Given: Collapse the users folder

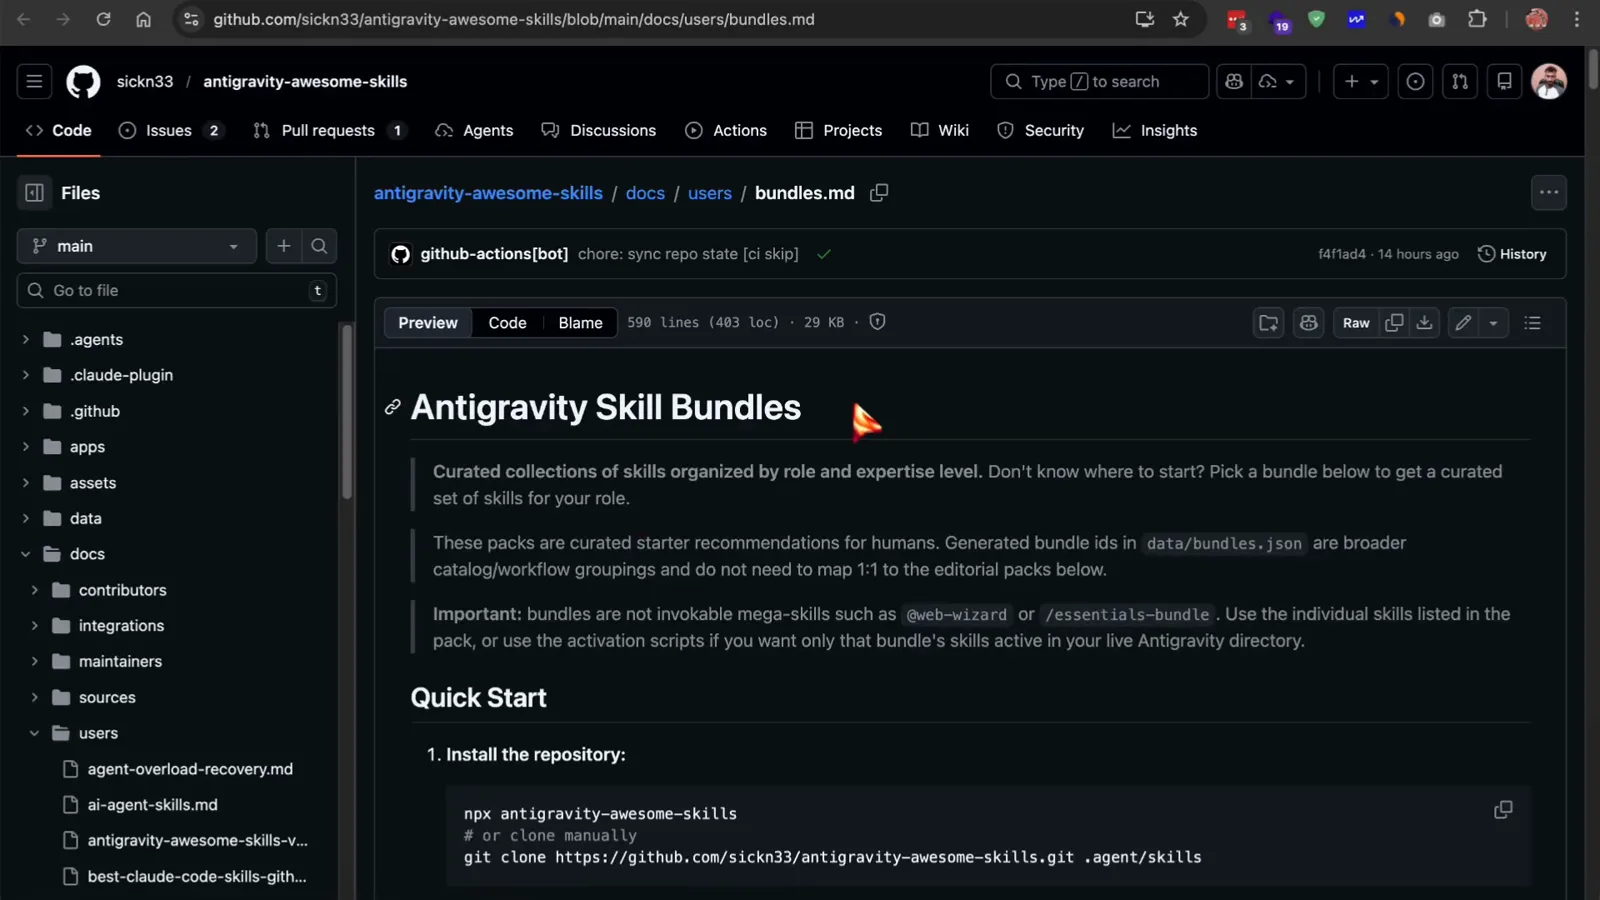Looking at the screenshot, I should 35,733.
